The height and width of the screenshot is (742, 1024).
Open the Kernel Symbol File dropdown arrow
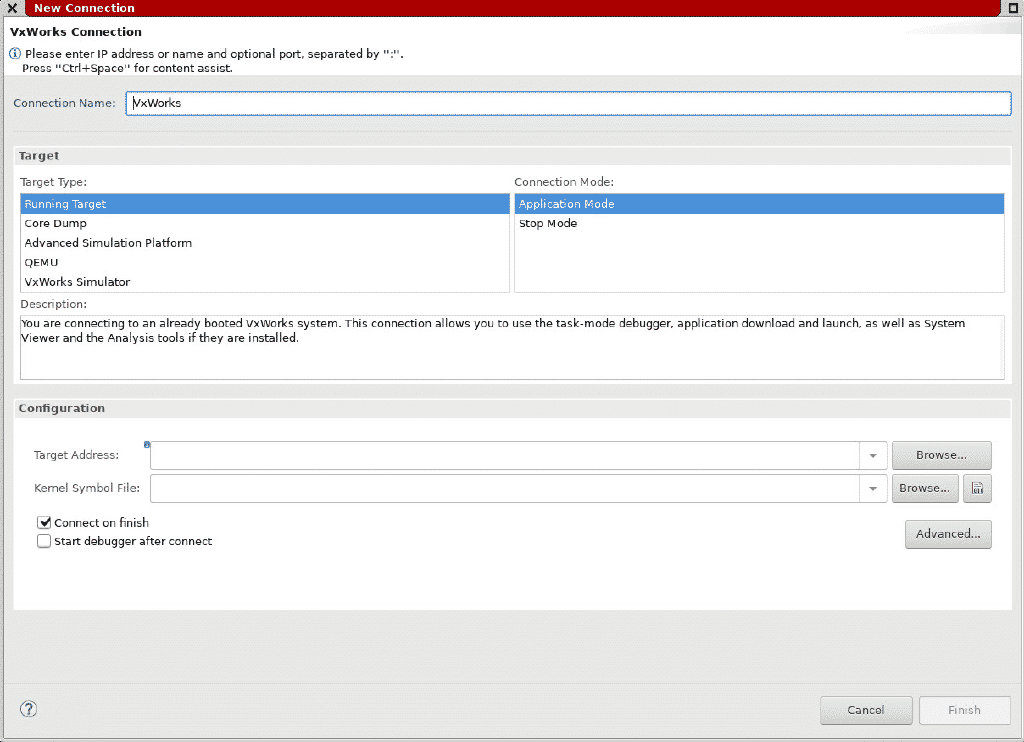[x=871, y=488]
